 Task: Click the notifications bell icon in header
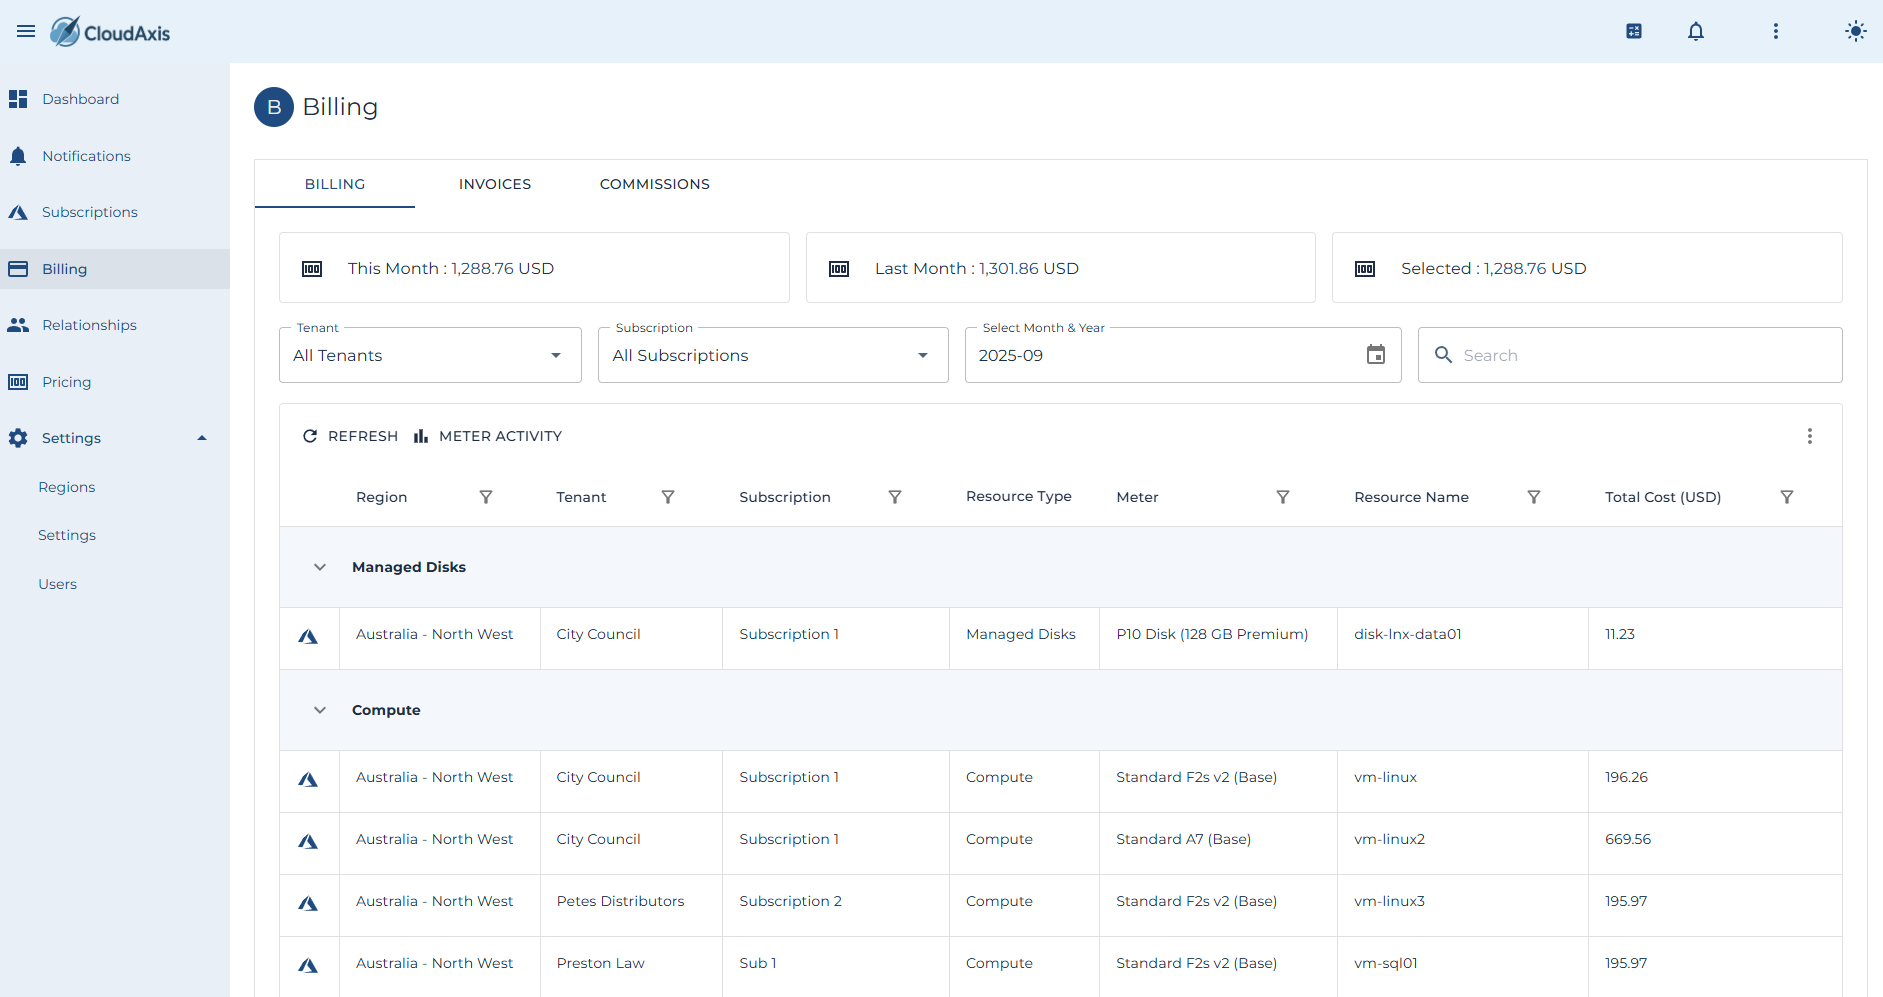pyautogui.click(x=1696, y=32)
